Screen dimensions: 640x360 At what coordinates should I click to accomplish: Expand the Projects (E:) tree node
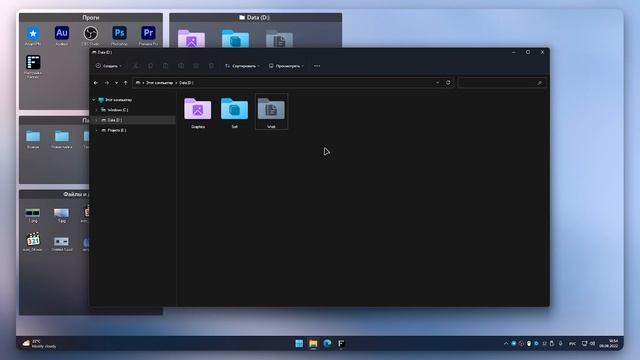[x=97, y=130]
